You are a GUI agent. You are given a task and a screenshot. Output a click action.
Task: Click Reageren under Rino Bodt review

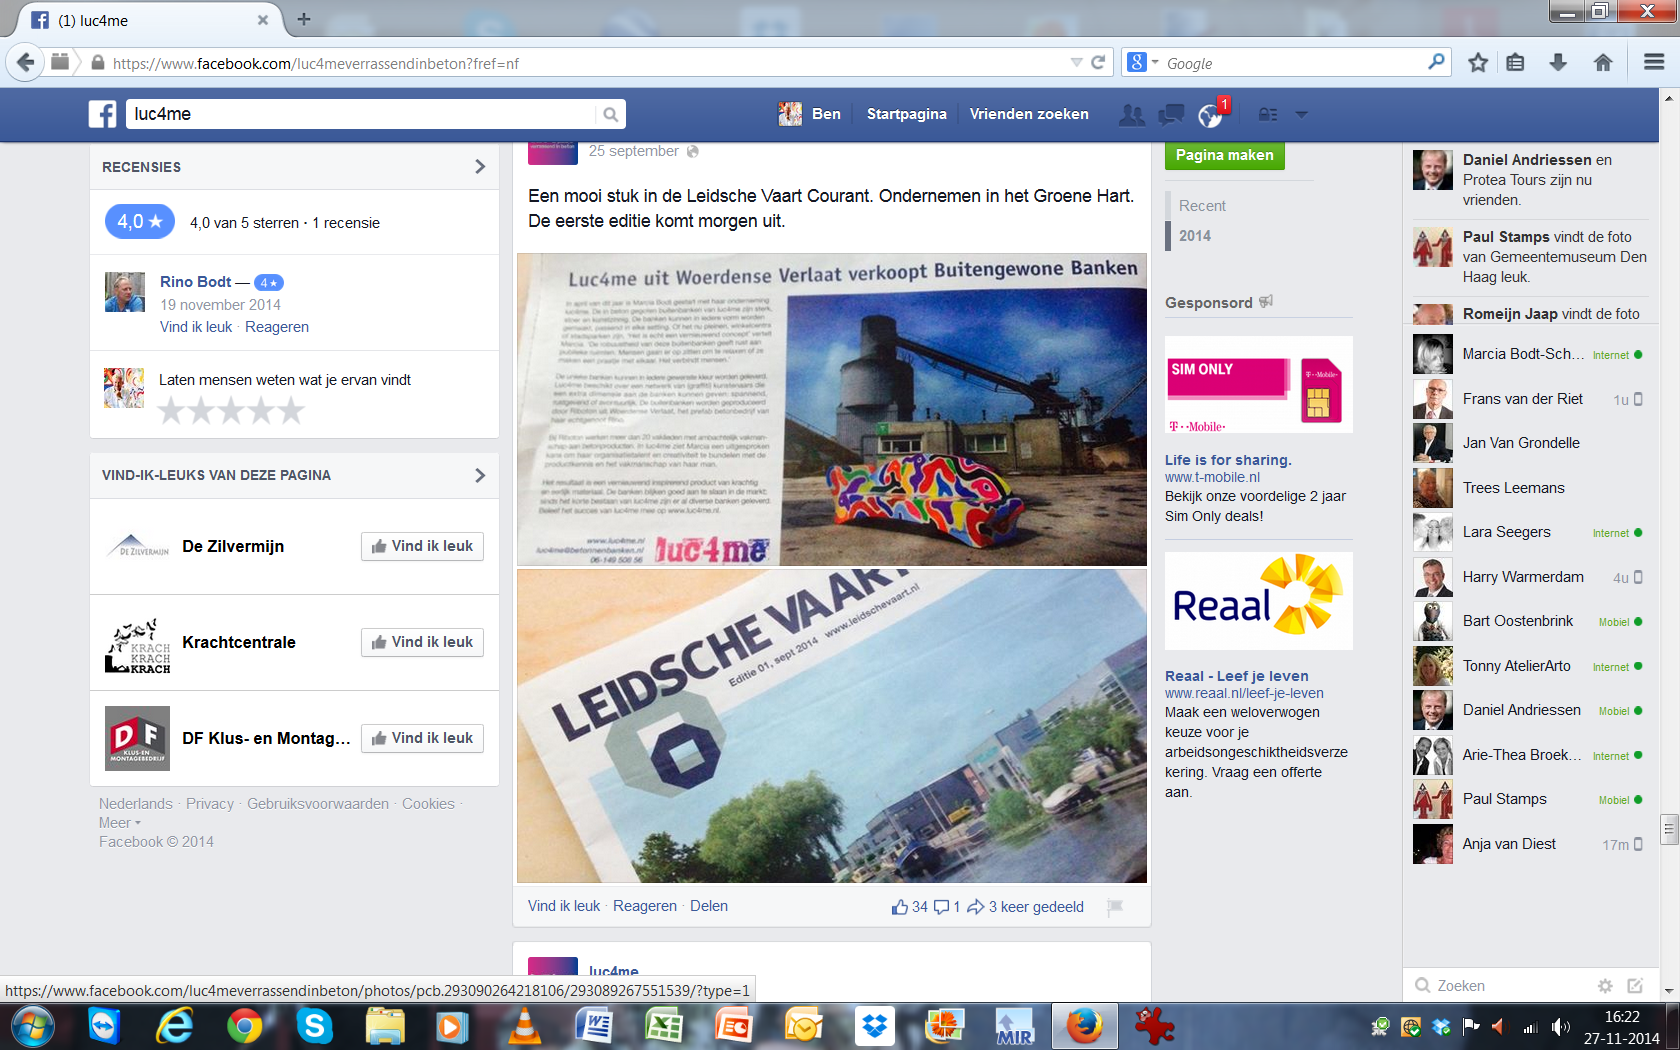click(277, 327)
